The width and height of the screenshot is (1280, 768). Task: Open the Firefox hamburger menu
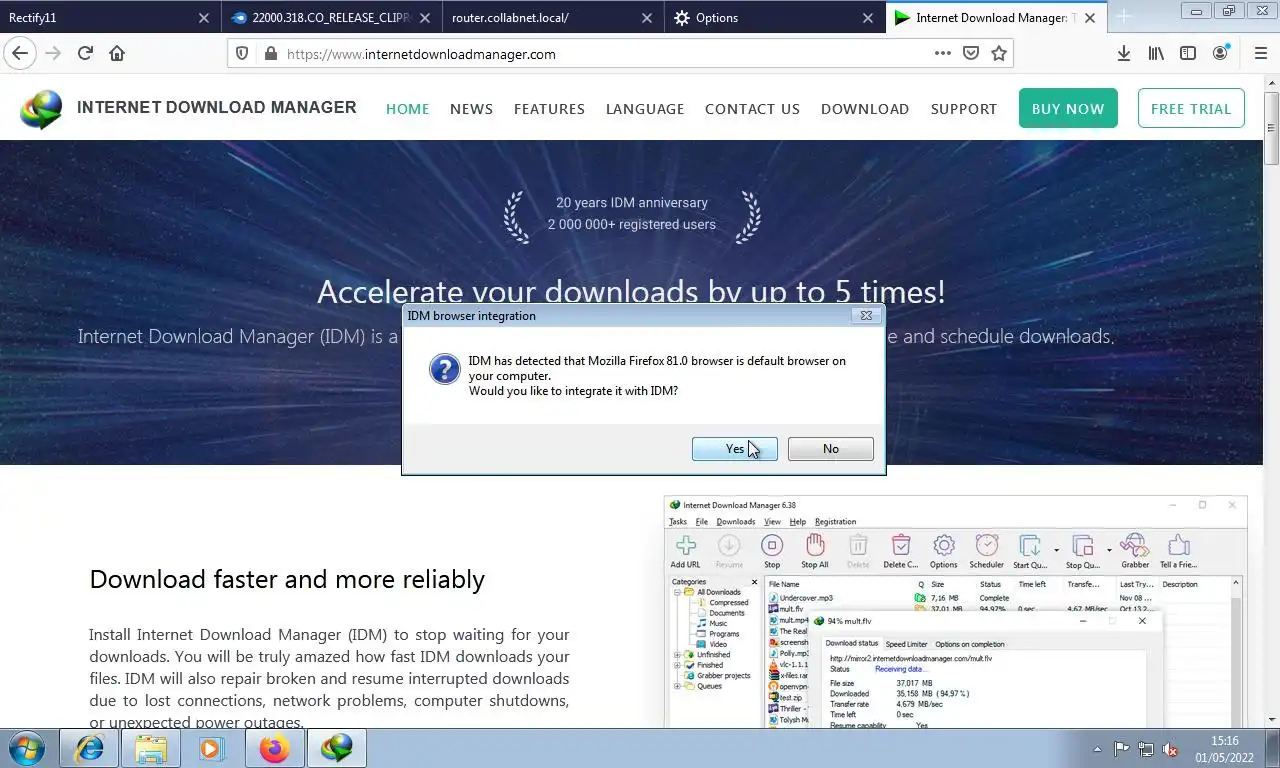point(1260,54)
